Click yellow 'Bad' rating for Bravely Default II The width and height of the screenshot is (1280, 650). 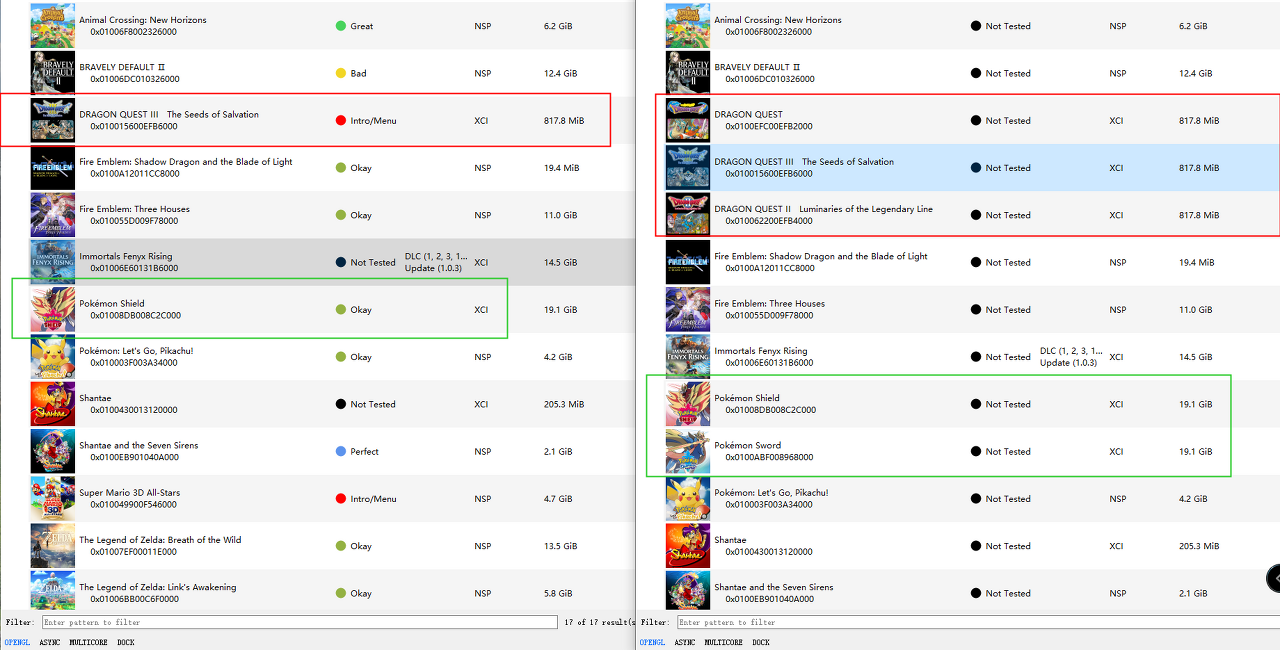point(351,73)
